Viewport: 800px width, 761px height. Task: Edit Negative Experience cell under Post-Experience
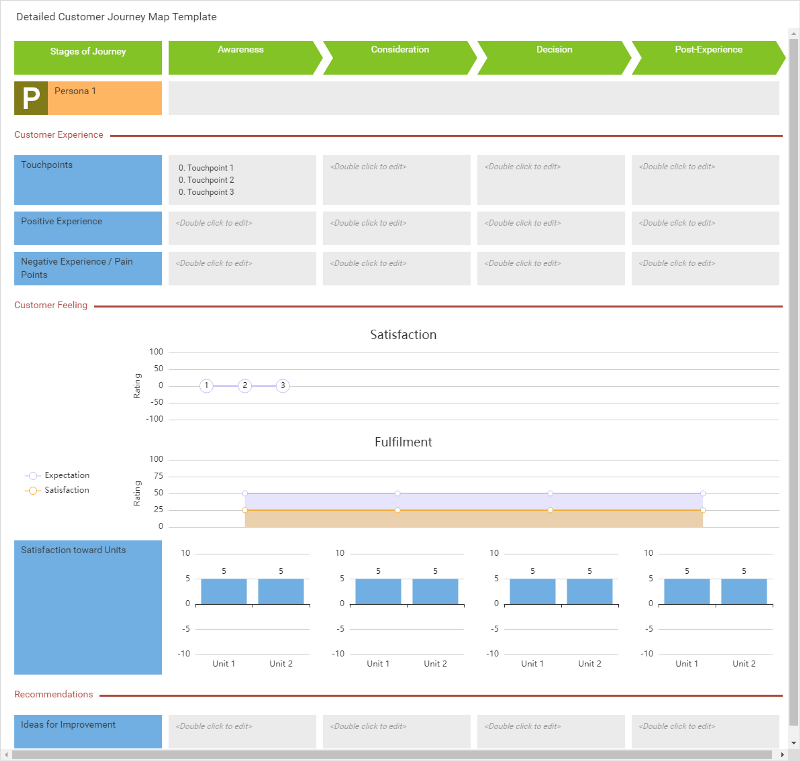coord(705,269)
